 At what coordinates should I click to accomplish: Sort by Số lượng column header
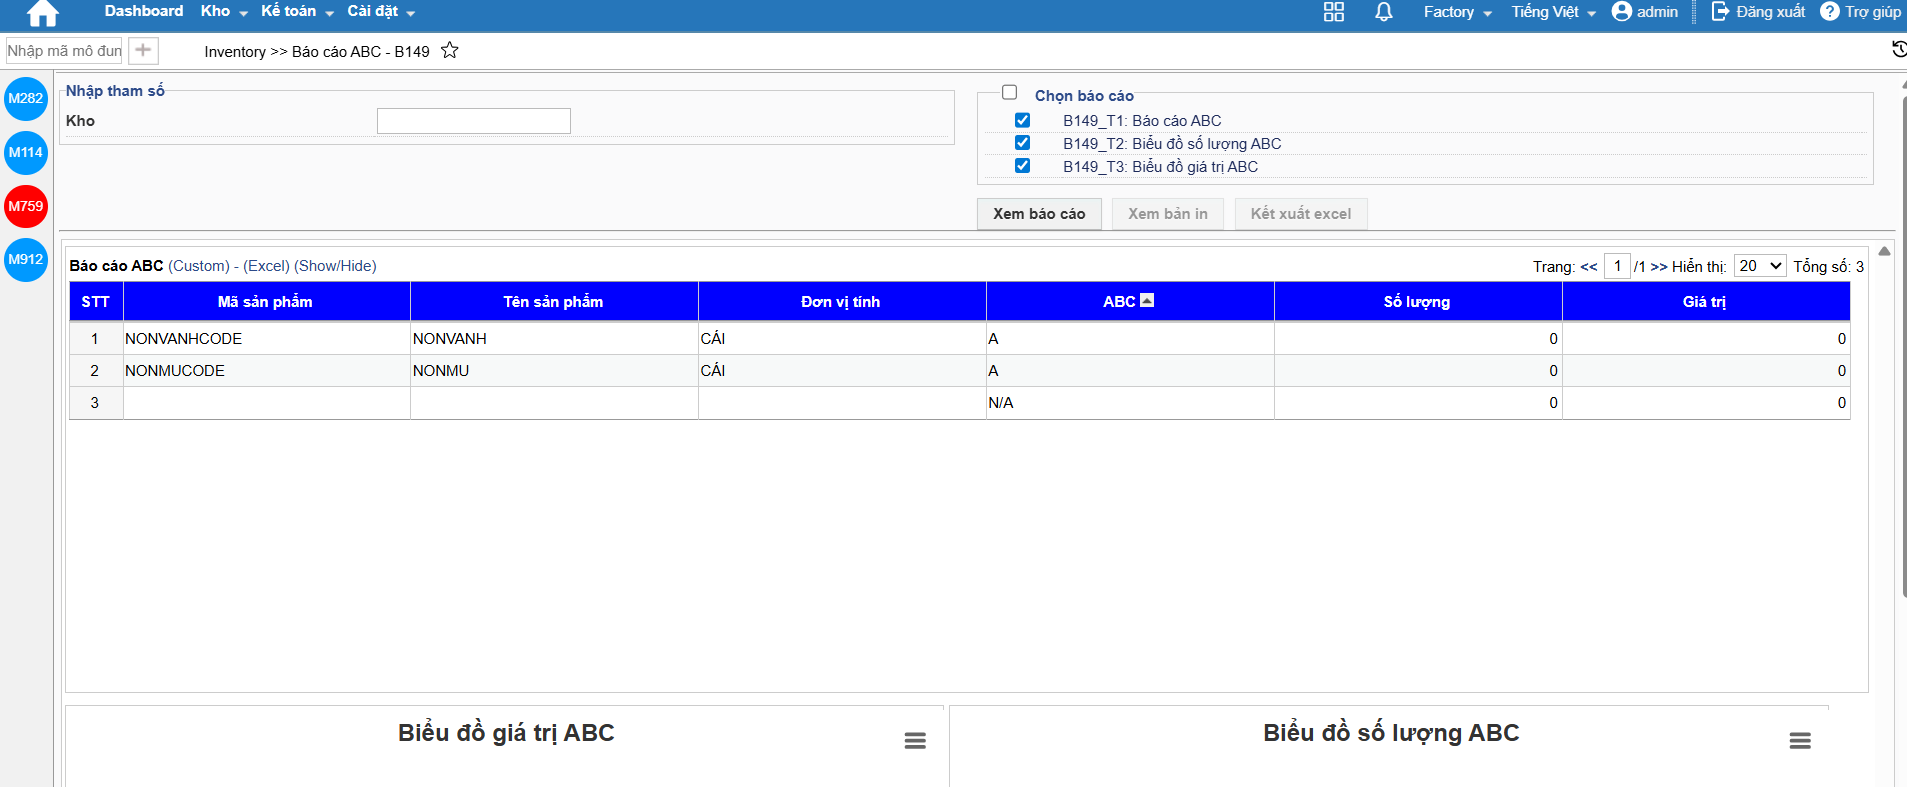(1418, 301)
